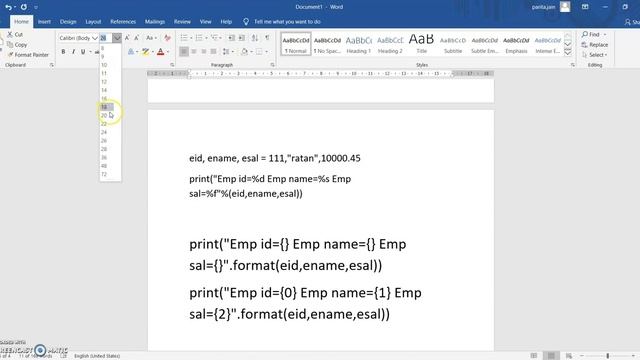640x360 pixels.
Task: Click the Undo icon in the title bar
Action: coord(8,7)
